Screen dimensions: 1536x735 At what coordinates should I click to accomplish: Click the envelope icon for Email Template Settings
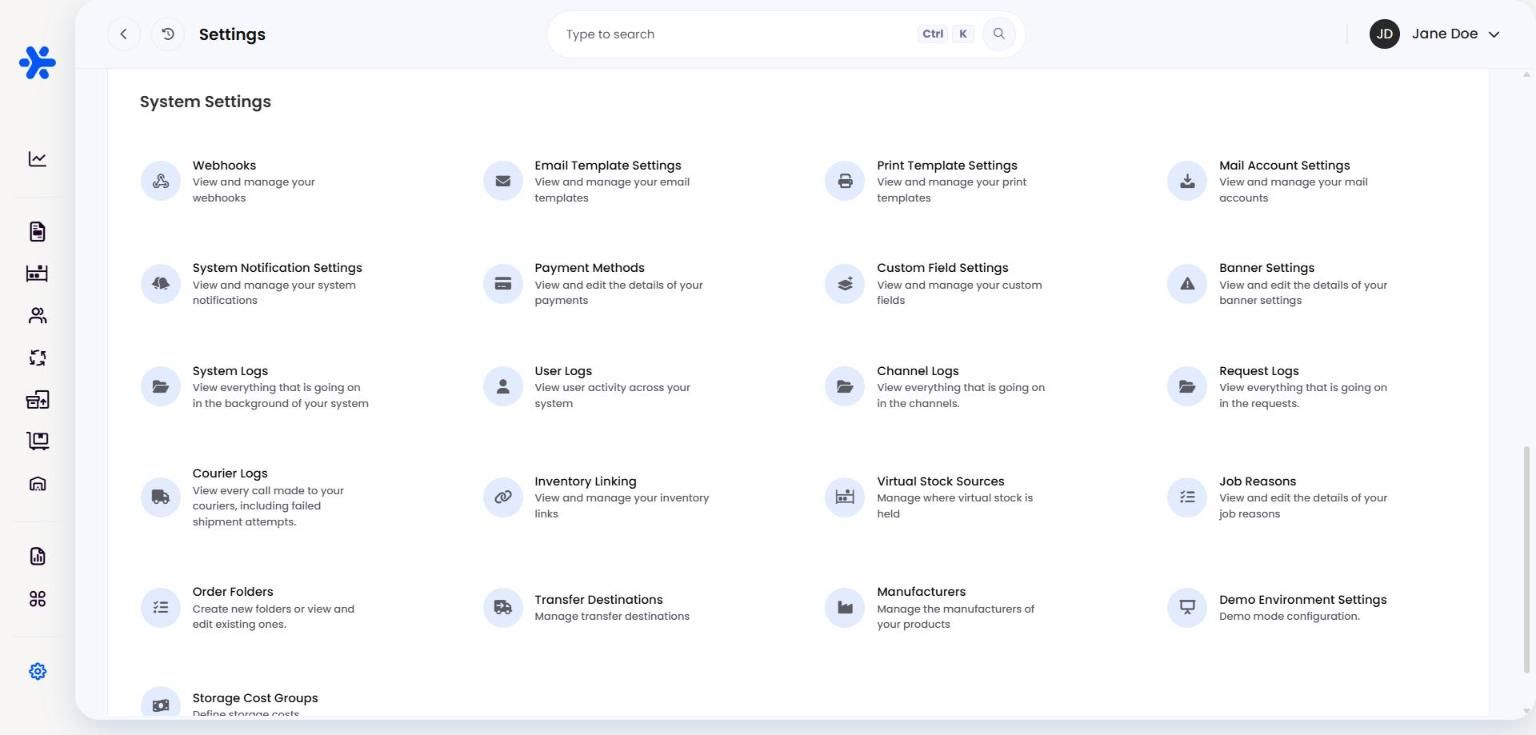(x=503, y=181)
